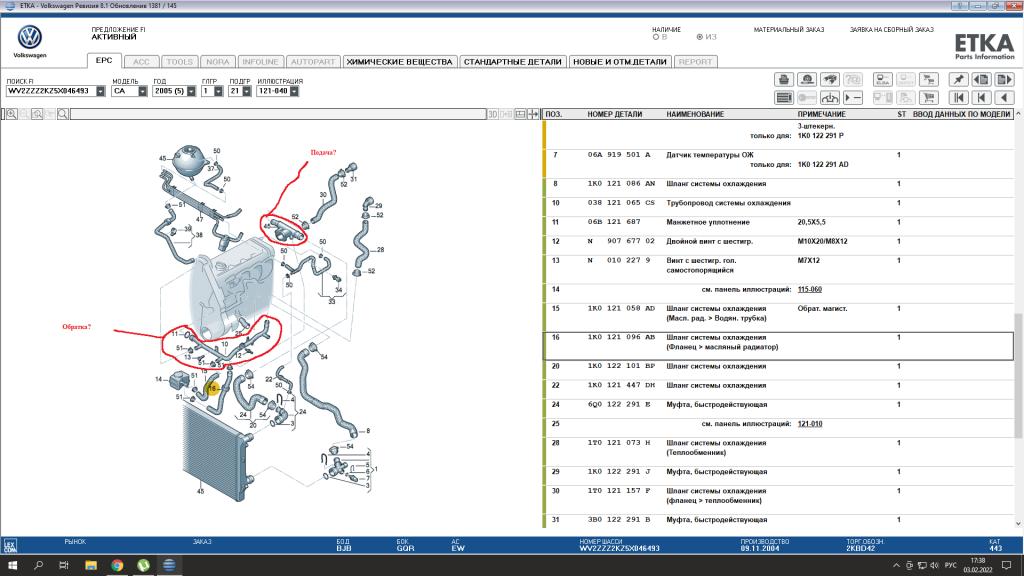Image resolution: width=1024 pixels, height=576 pixels.
Task: Click the 3D view button above the illustration
Action: click(493, 114)
